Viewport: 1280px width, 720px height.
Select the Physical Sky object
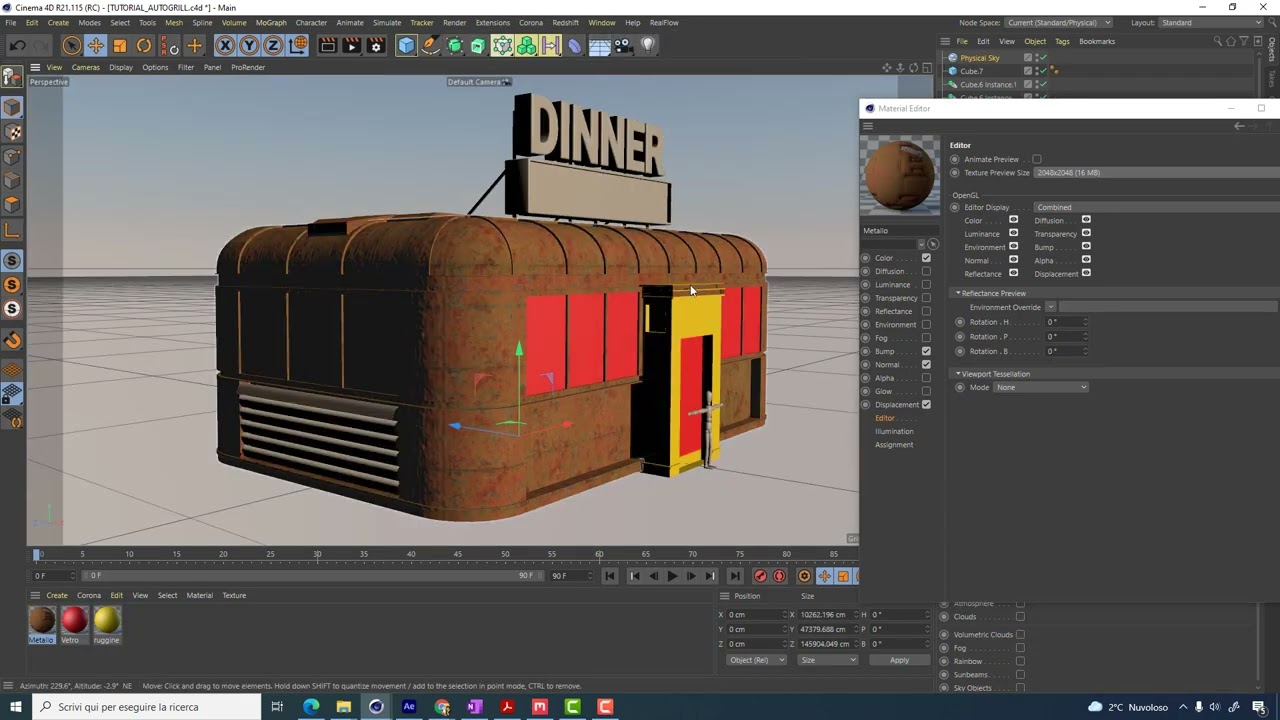980,58
